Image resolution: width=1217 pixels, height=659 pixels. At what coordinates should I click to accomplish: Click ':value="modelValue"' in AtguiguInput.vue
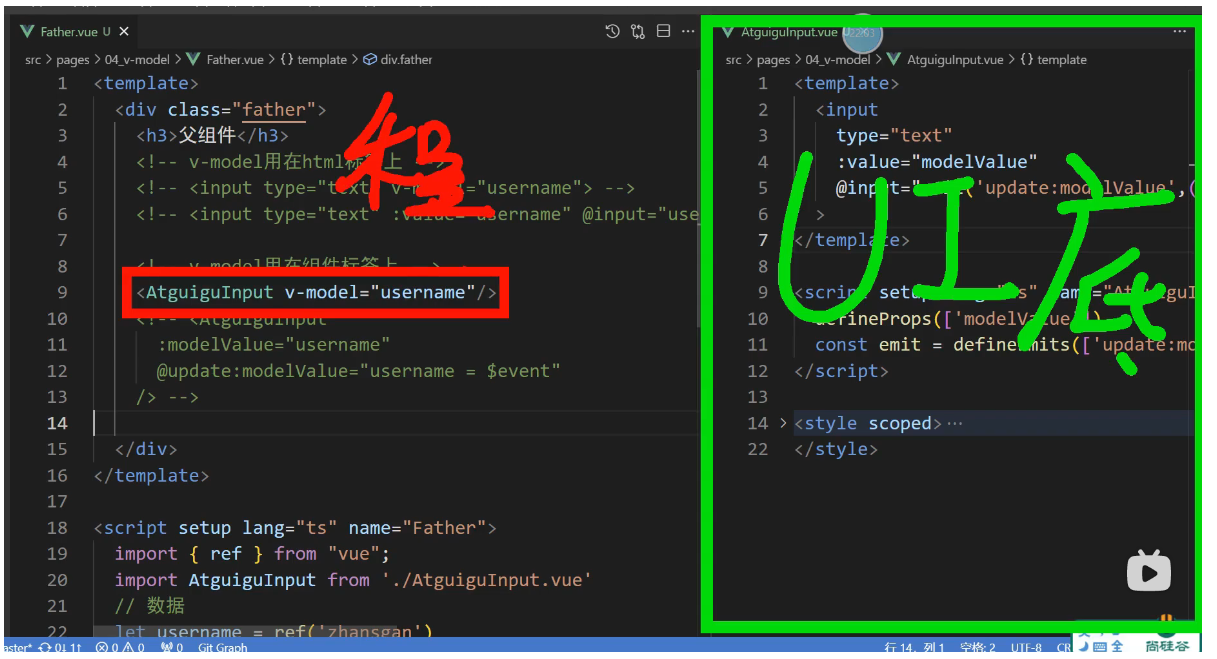coord(937,162)
